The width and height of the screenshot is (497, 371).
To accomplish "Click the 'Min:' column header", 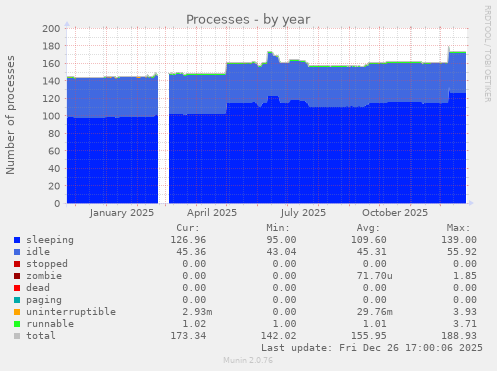I will 278,228.
